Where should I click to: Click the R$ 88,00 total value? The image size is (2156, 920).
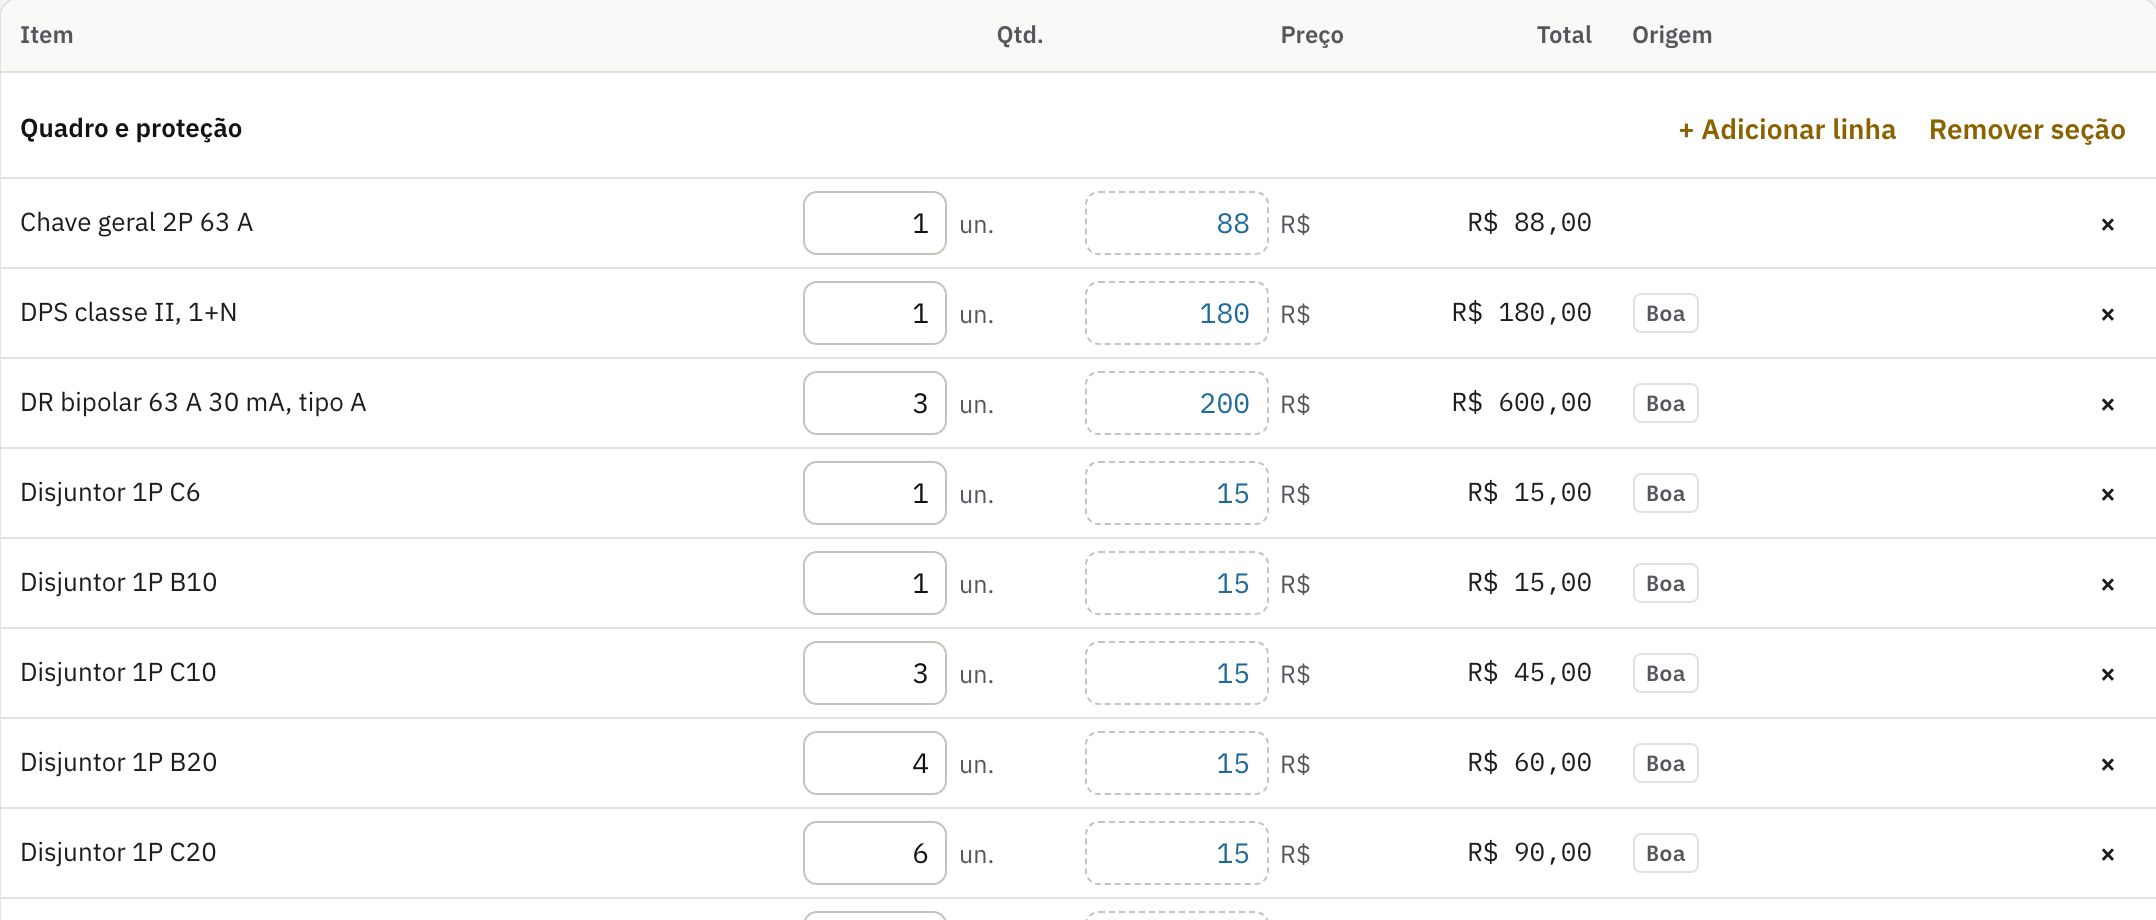(x=1530, y=223)
